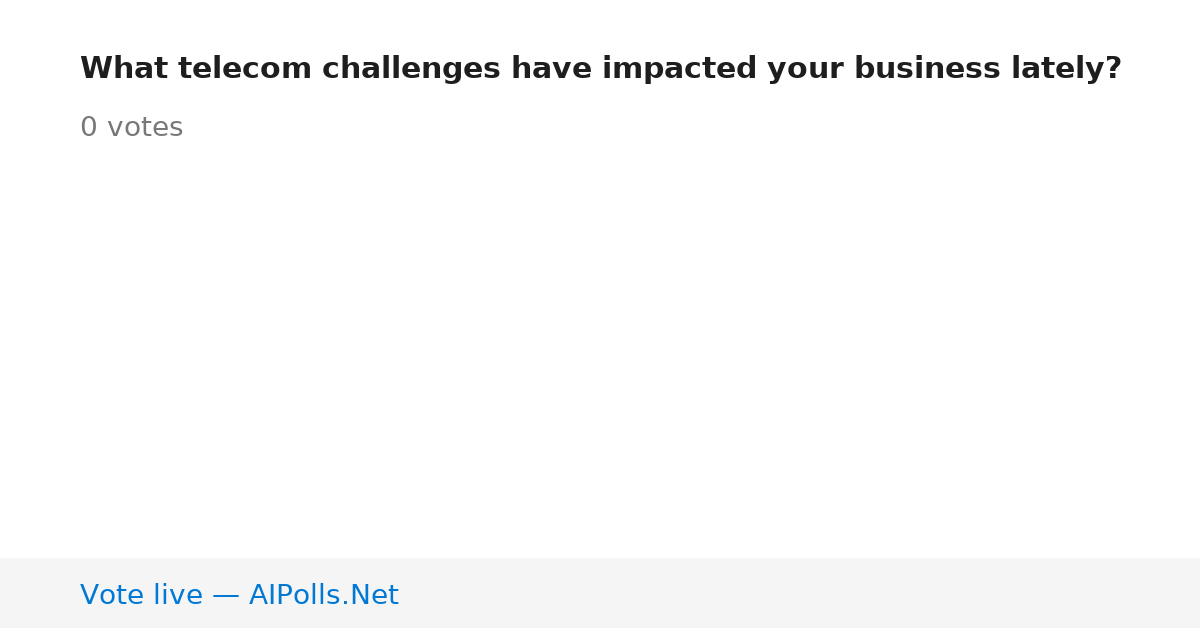The width and height of the screenshot is (1200, 628).
Task: Click the poll question heading
Action: [601, 69]
